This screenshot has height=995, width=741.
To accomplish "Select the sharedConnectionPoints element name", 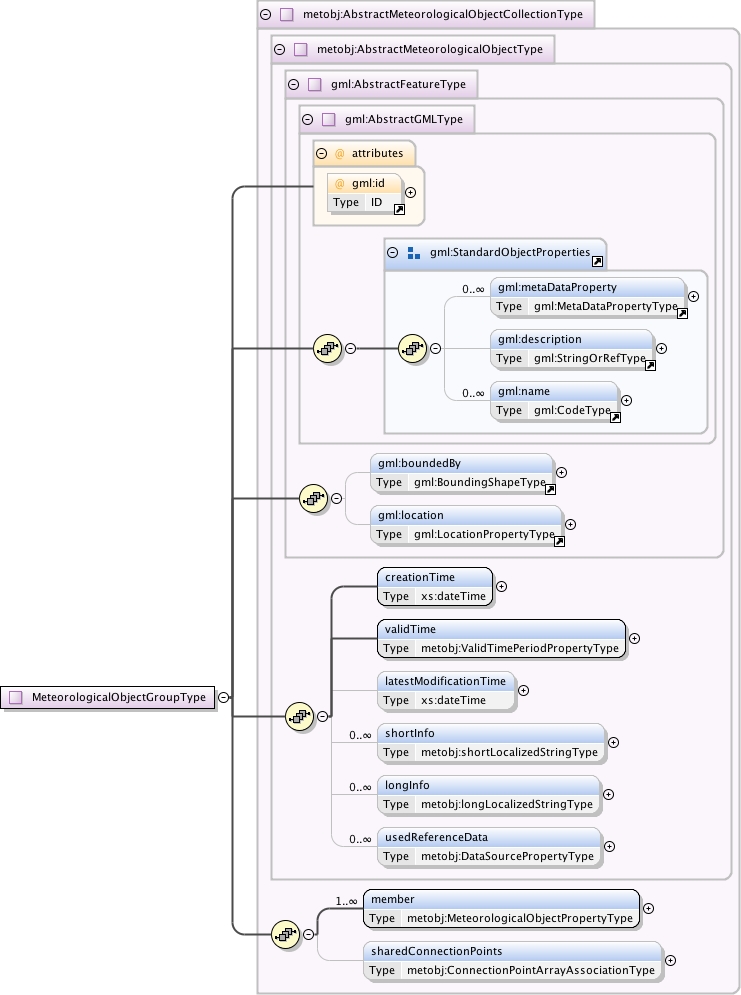I will pyautogui.click(x=436, y=951).
